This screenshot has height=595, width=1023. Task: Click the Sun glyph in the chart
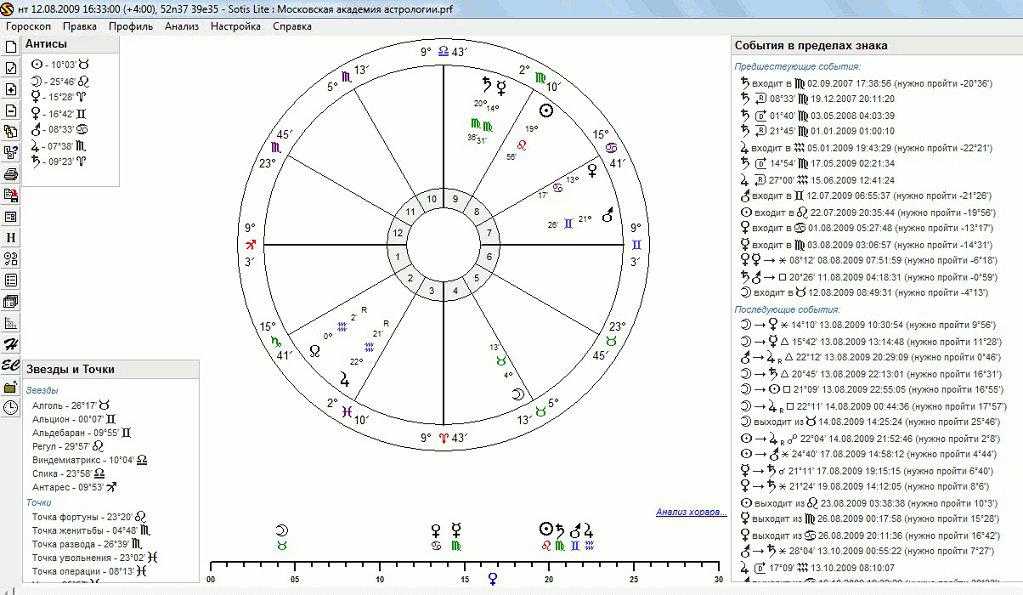[x=546, y=110]
